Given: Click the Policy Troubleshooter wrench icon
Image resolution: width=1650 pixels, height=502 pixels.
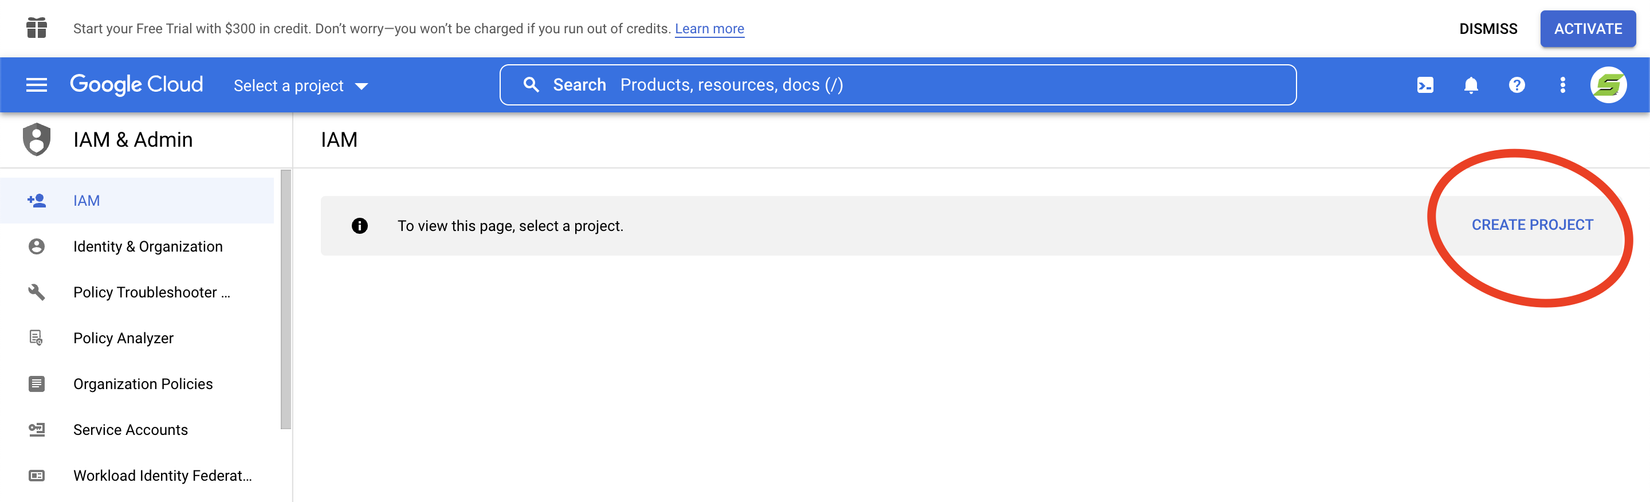Looking at the screenshot, I should tap(37, 292).
